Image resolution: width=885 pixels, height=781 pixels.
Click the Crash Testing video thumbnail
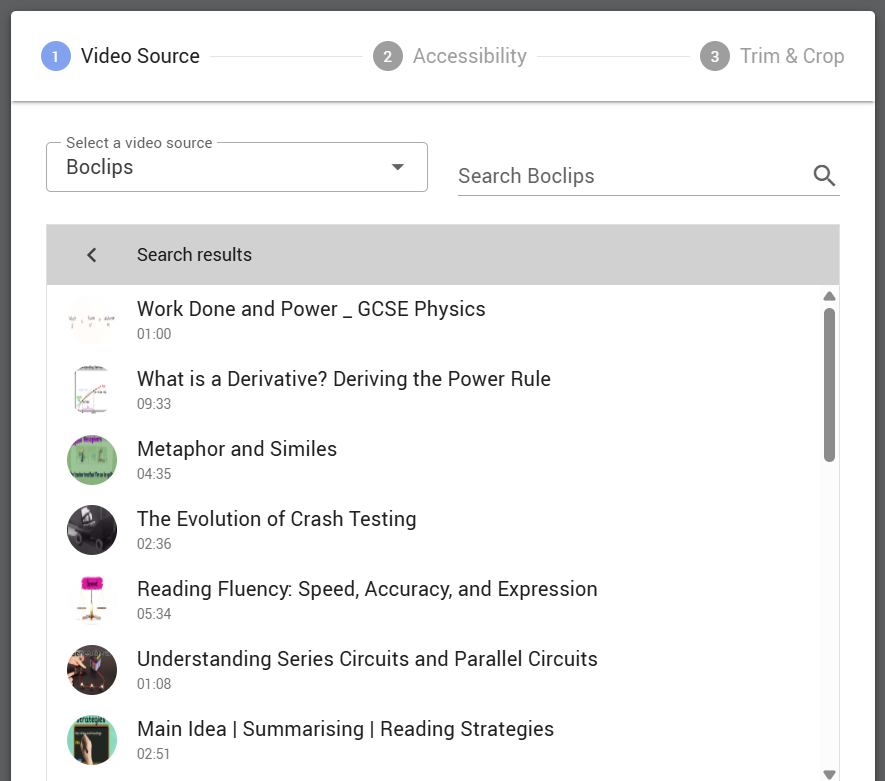click(92, 530)
